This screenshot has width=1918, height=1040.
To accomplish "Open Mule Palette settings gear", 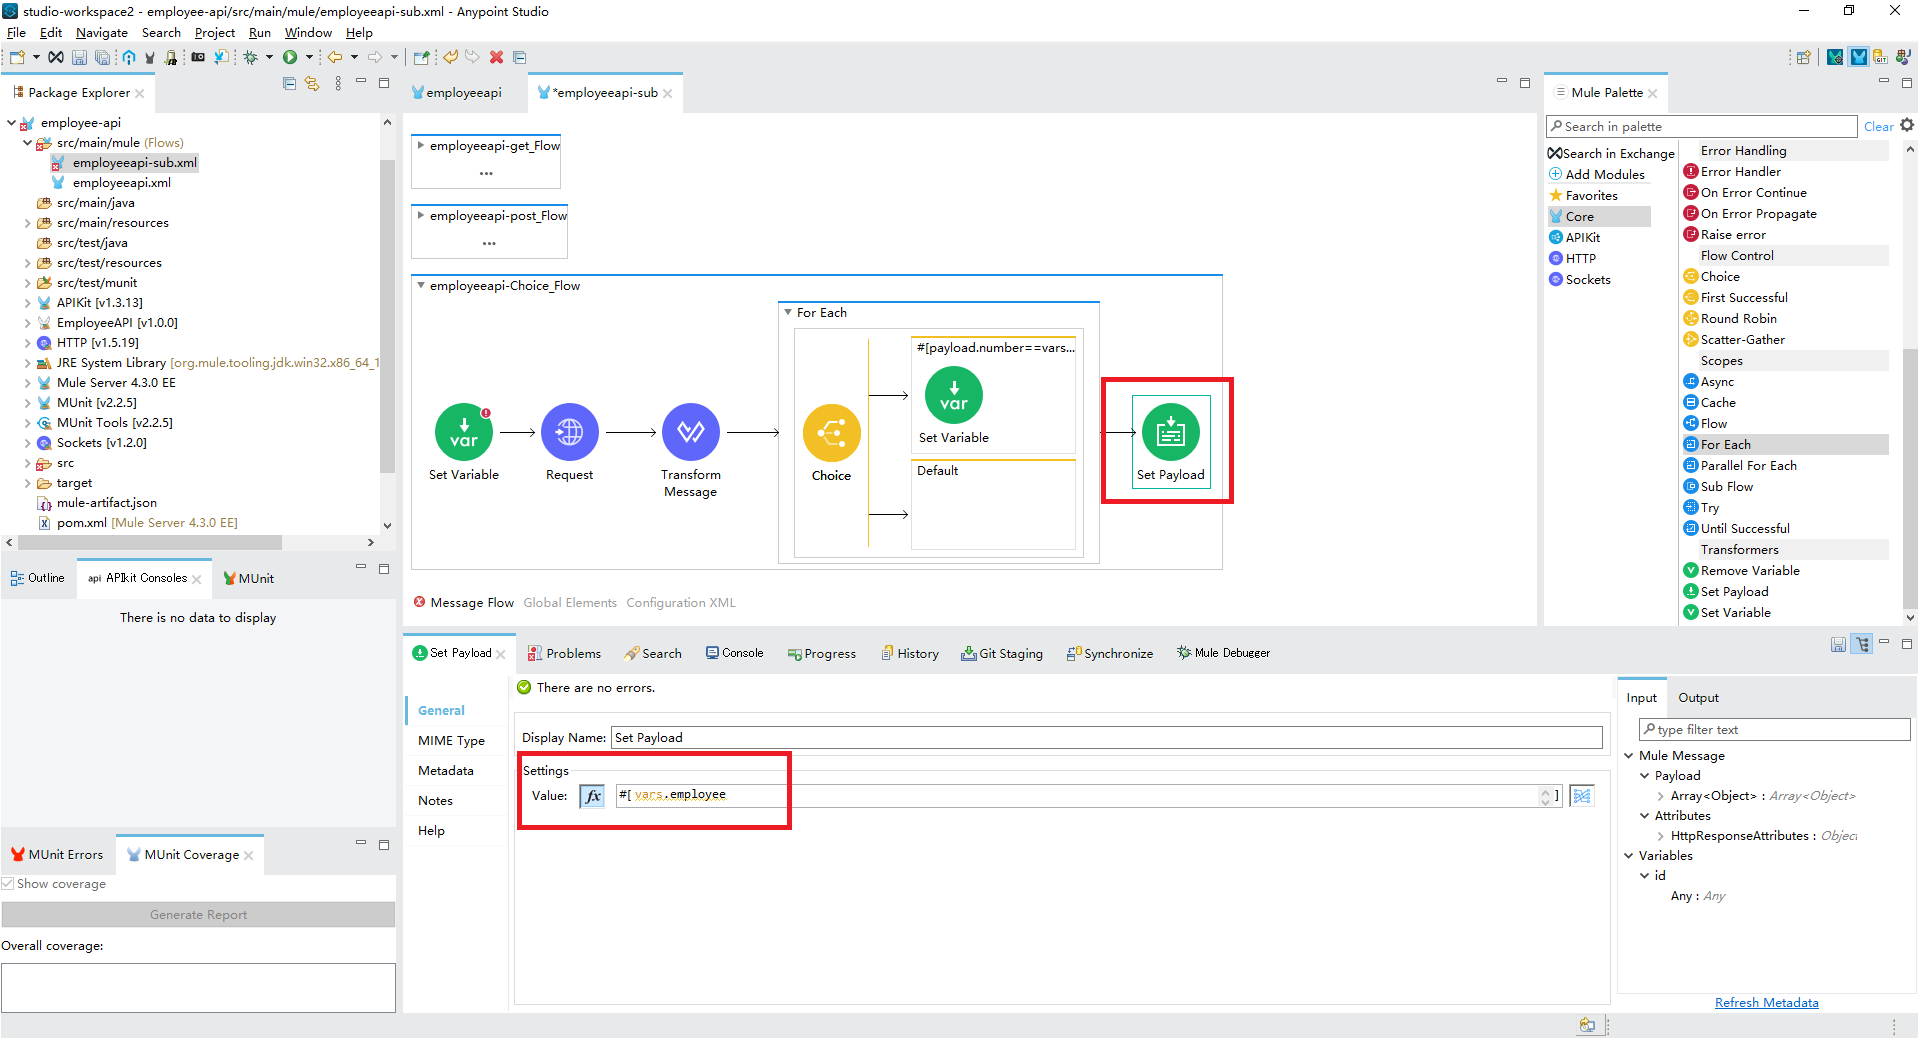I will [x=1907, y=125].
